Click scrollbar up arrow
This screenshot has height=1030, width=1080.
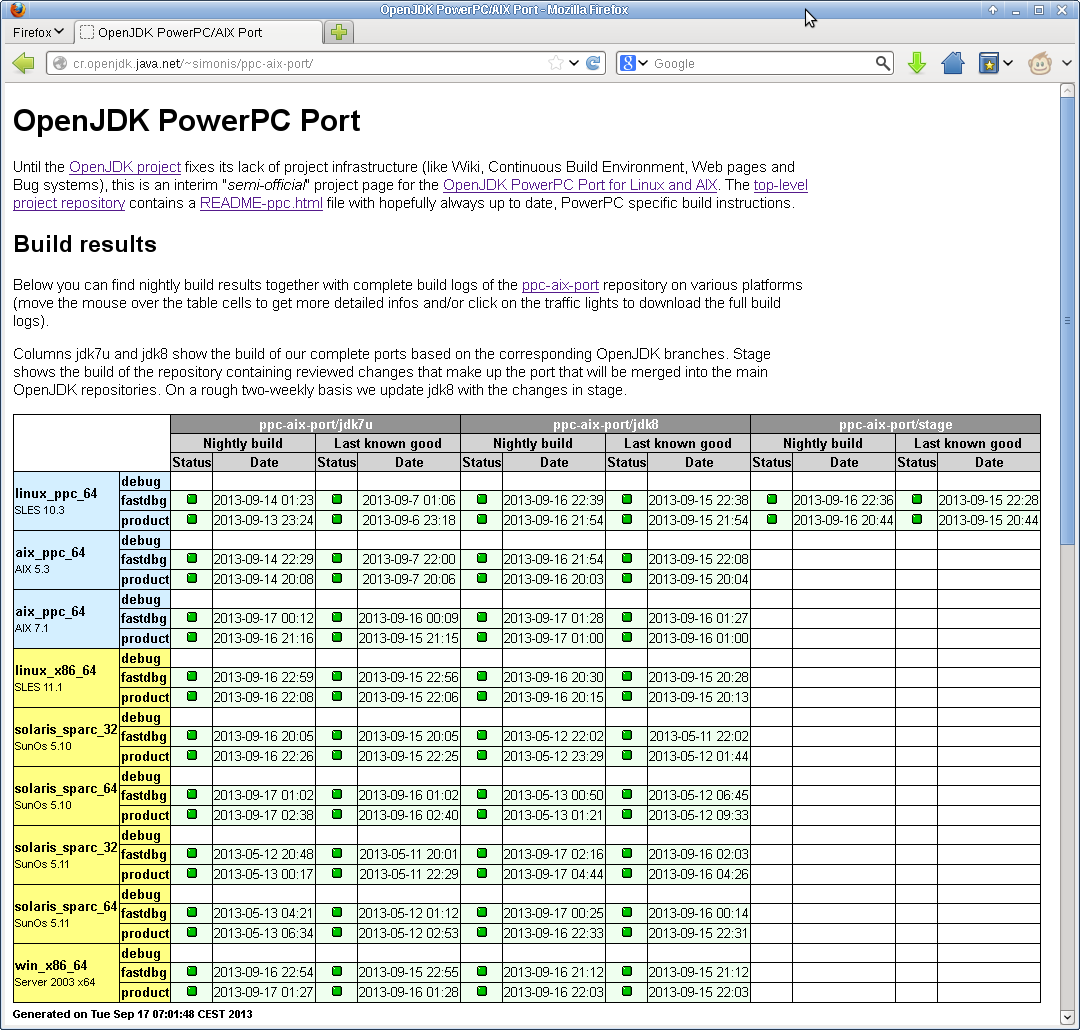[x=1067, y=90]
